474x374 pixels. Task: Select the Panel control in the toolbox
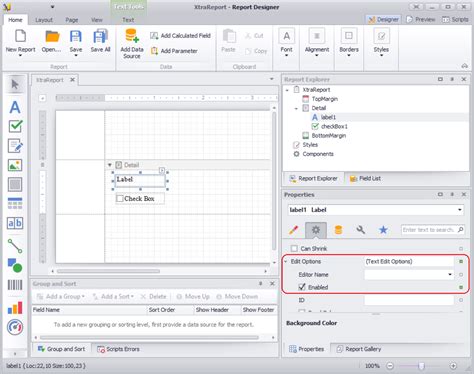point(15,184)
